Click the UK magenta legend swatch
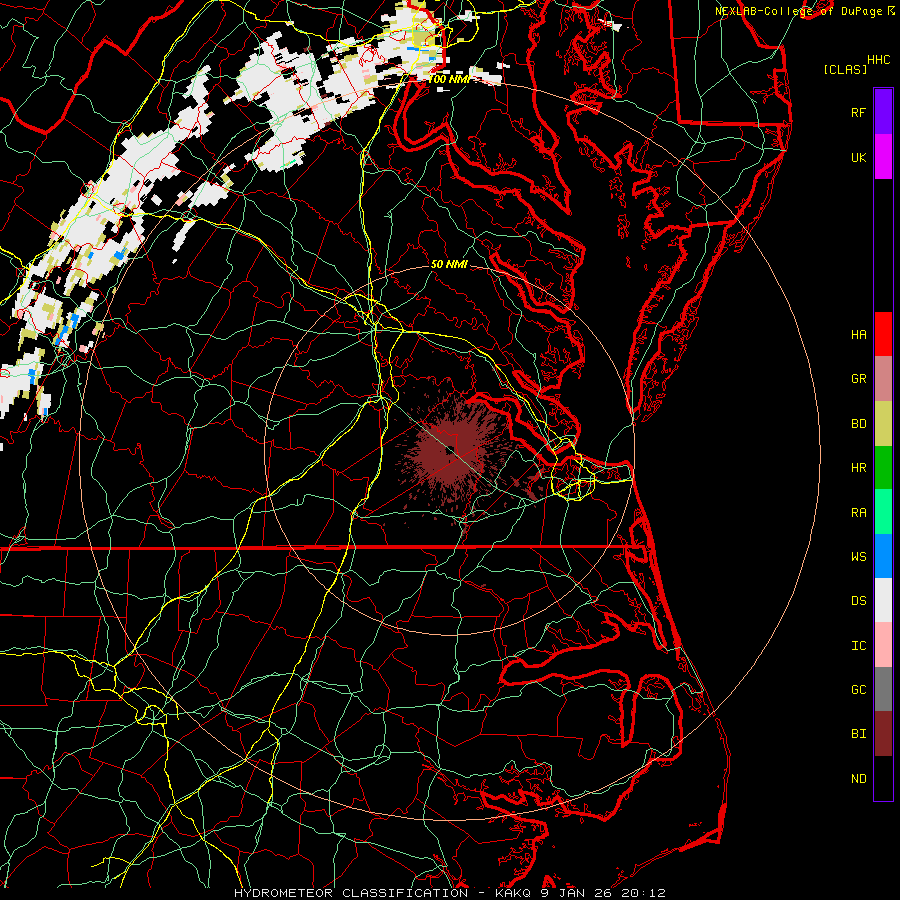Viewport: 900px width, 900px height. [x=883, y=157]
